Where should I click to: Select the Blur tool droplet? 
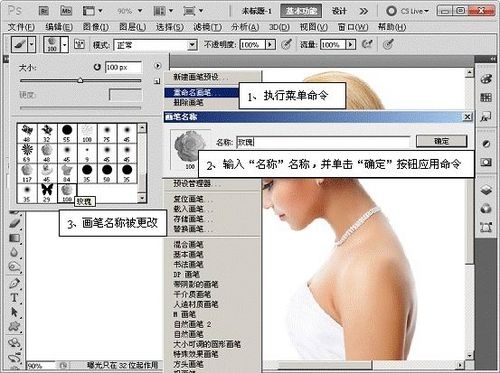point(14,252)
